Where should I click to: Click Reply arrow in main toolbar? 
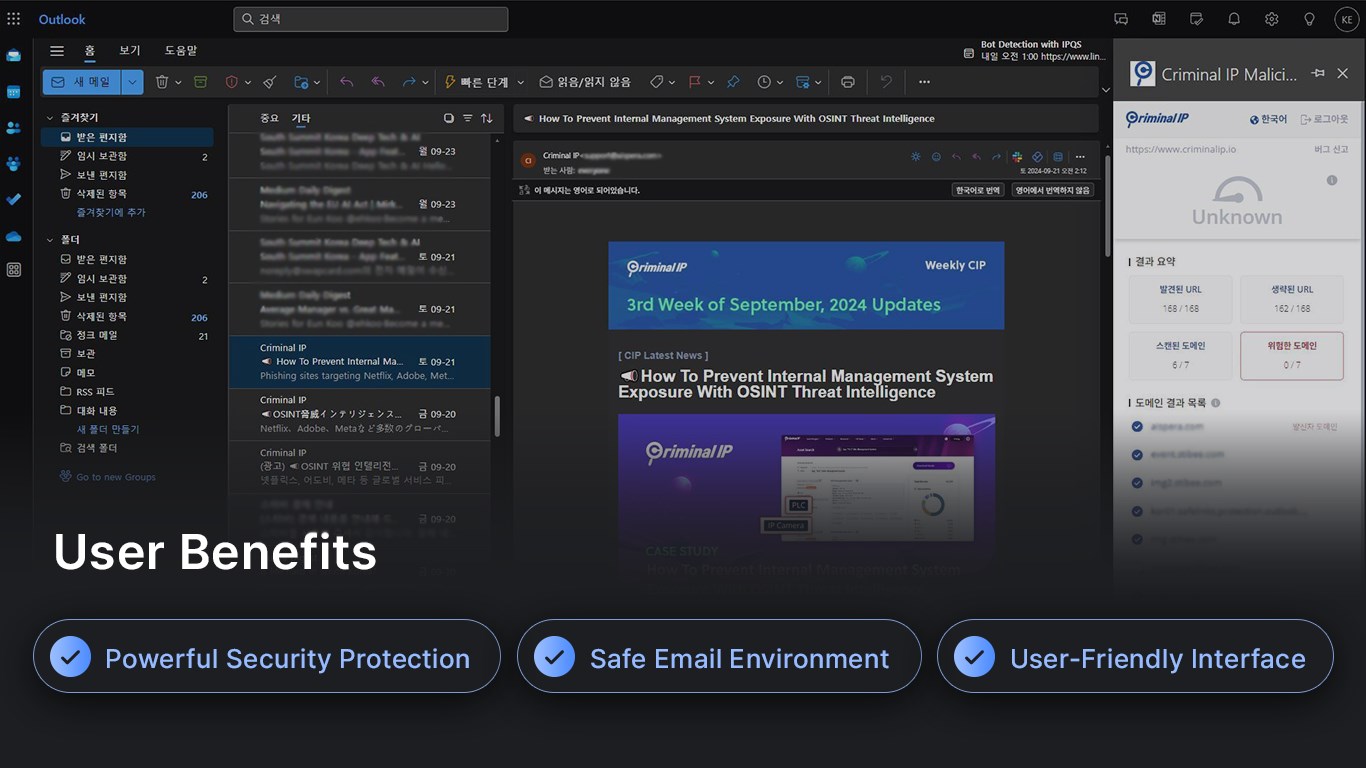[x=346, y=82]
